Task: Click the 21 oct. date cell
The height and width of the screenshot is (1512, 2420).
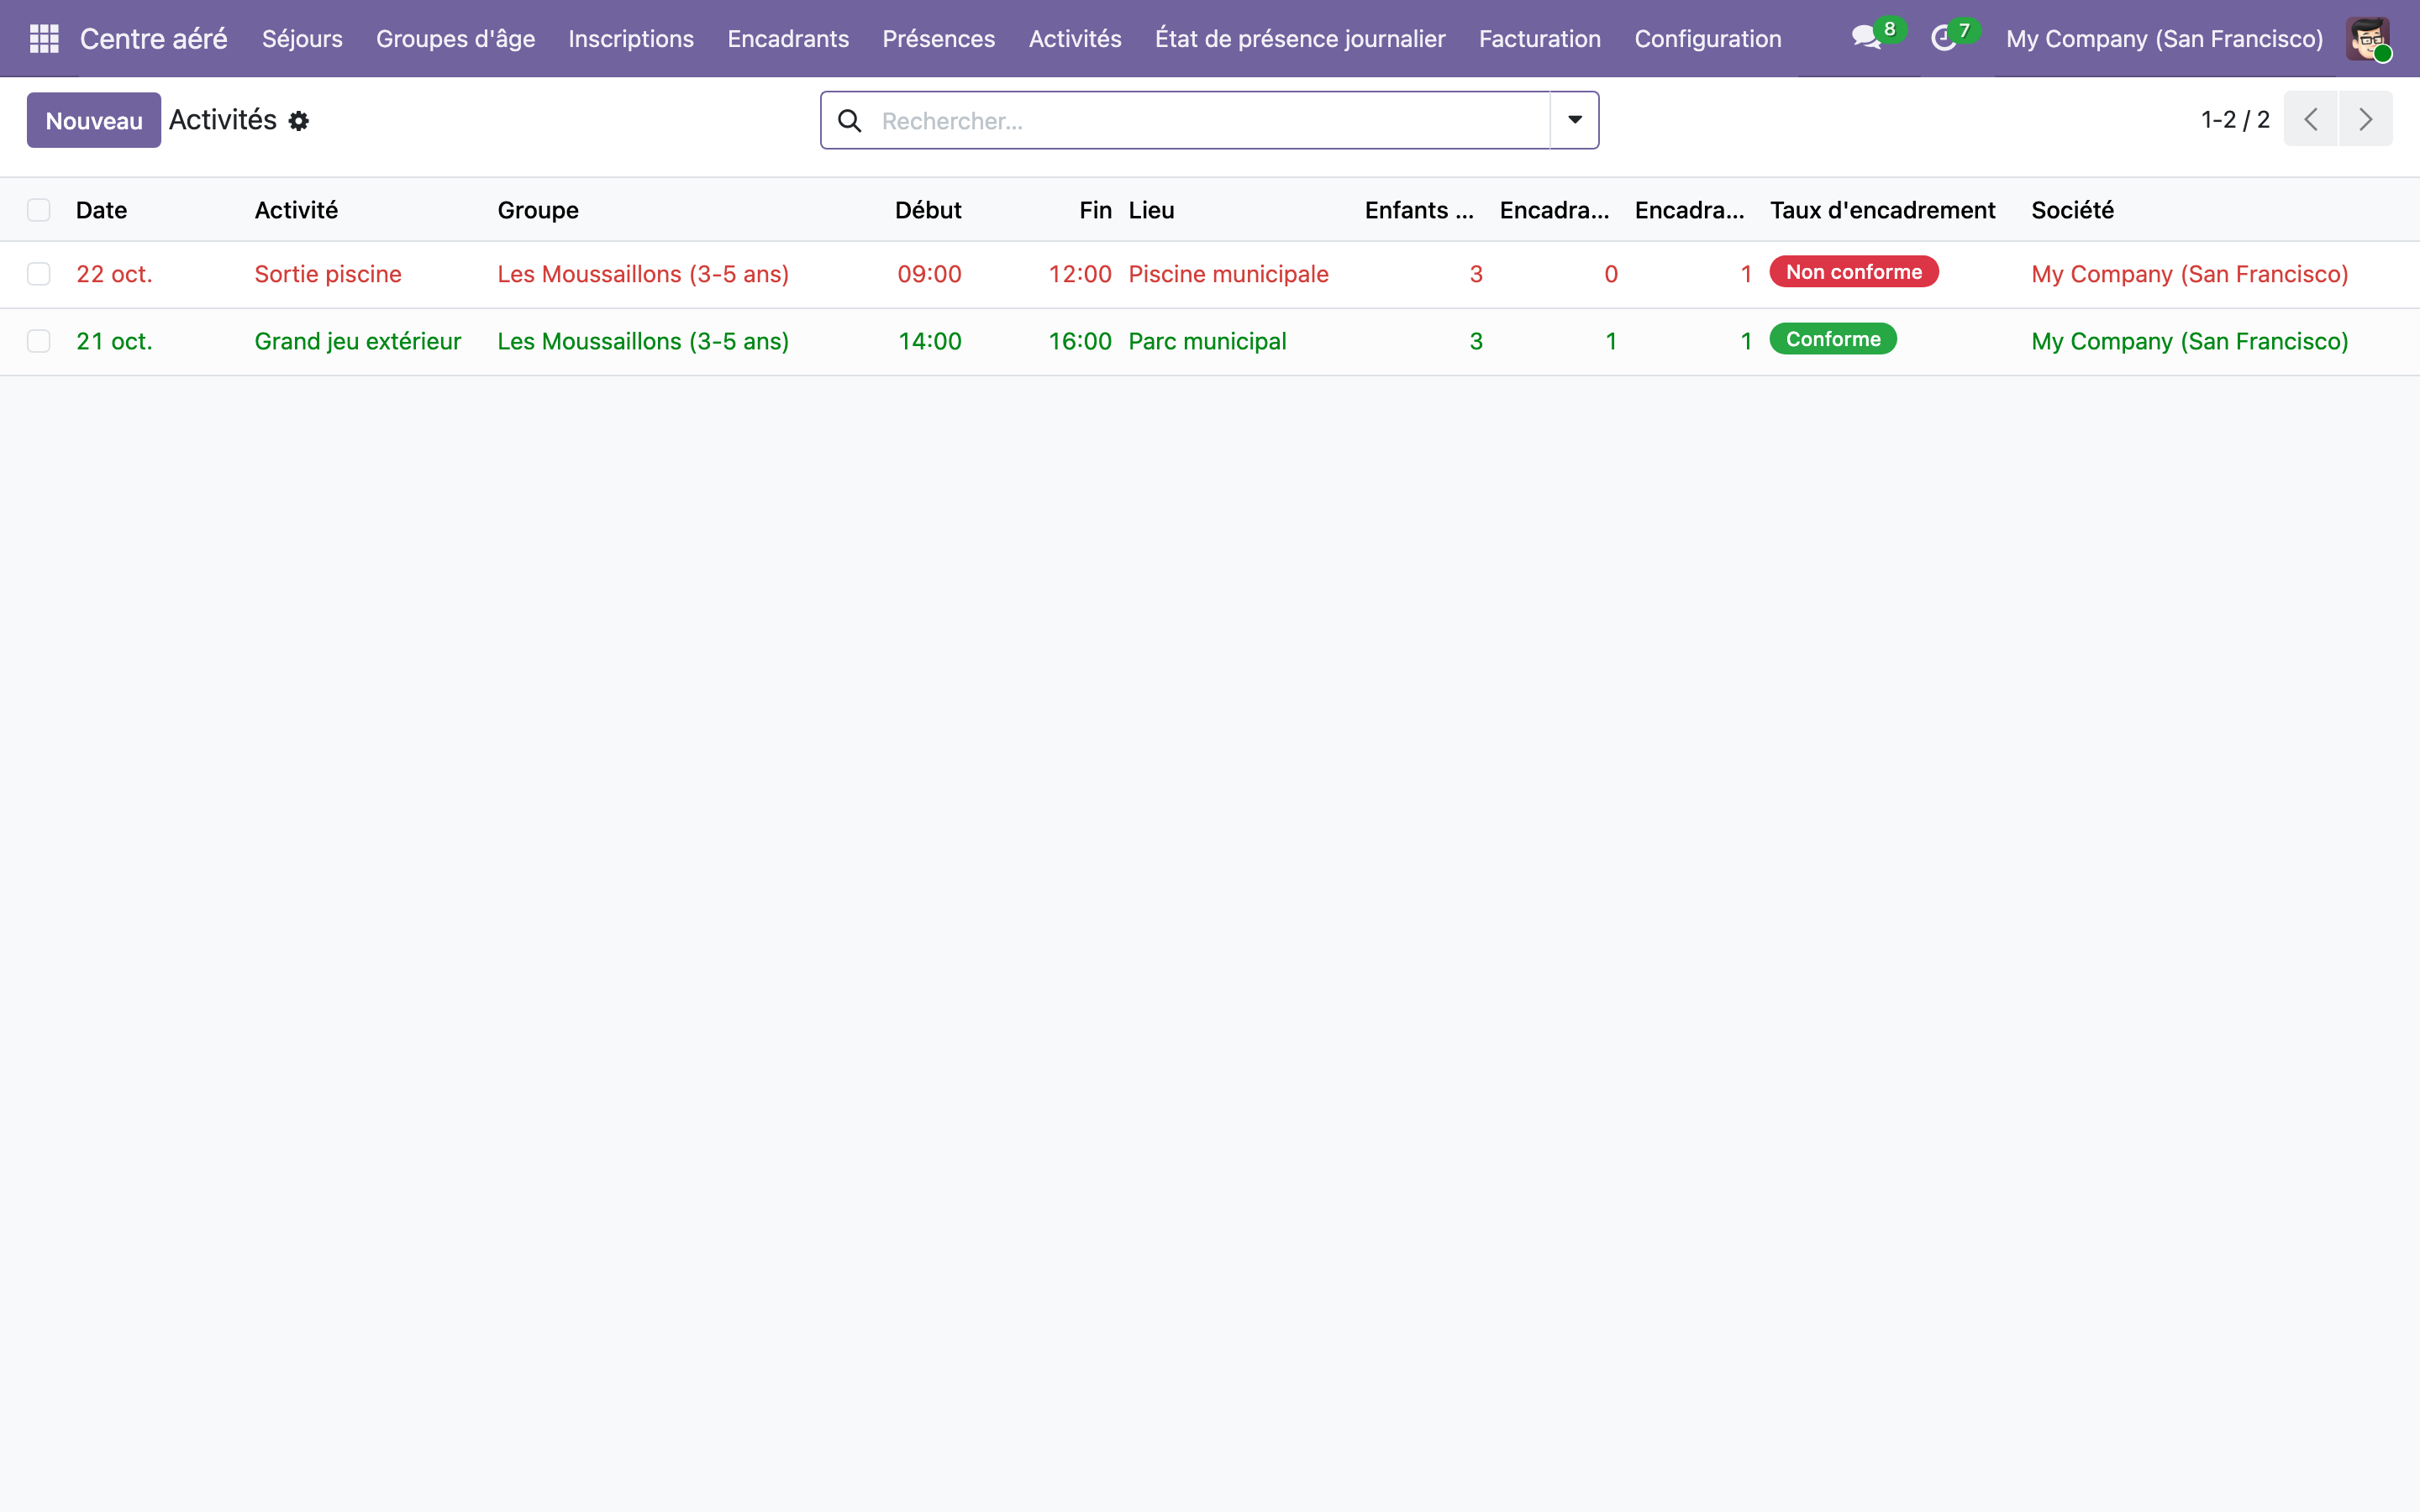Action: click(114, 341)
